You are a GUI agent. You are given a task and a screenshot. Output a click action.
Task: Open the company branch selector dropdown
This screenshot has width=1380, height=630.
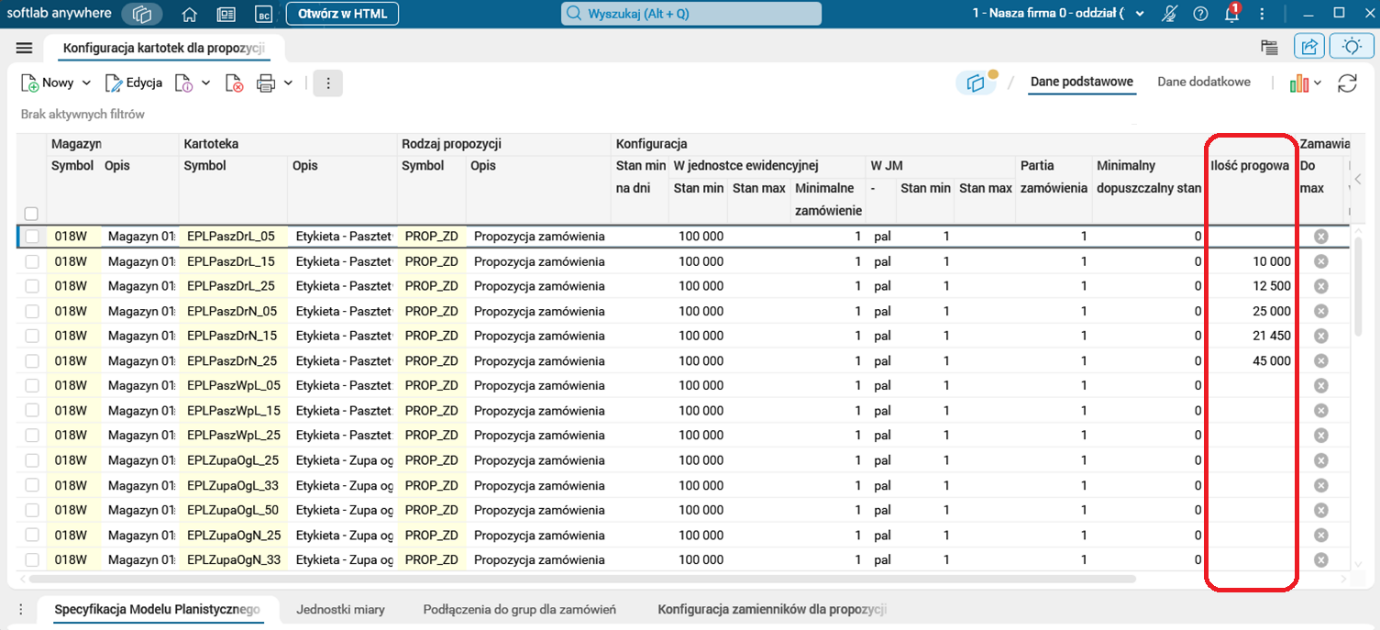[x=1139, y=14]
